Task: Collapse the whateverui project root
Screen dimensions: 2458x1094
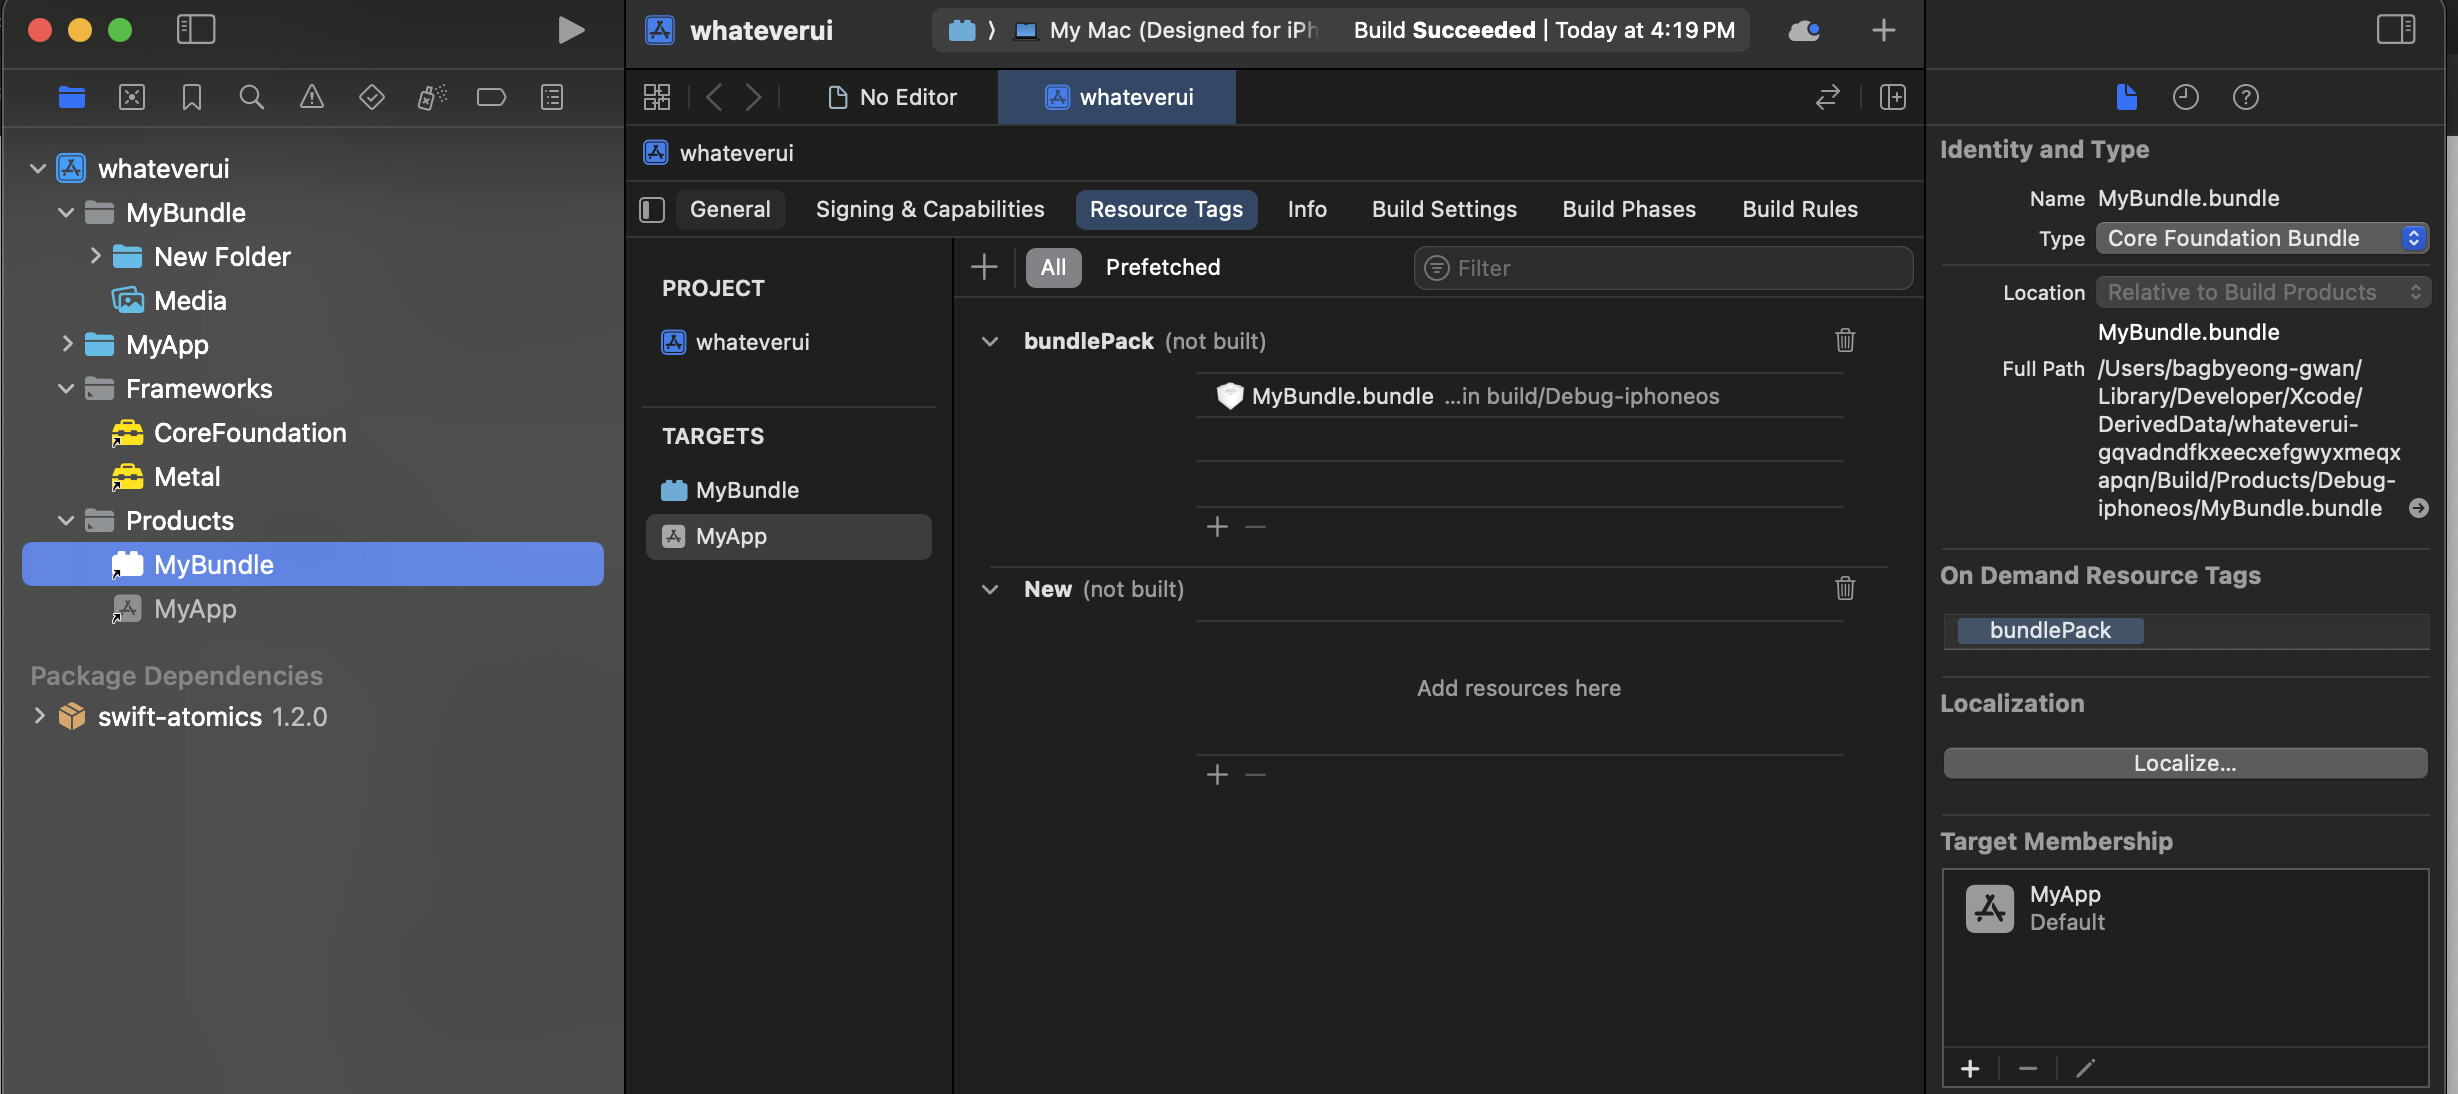Action: pyautogui.click(x=38, y=168)
